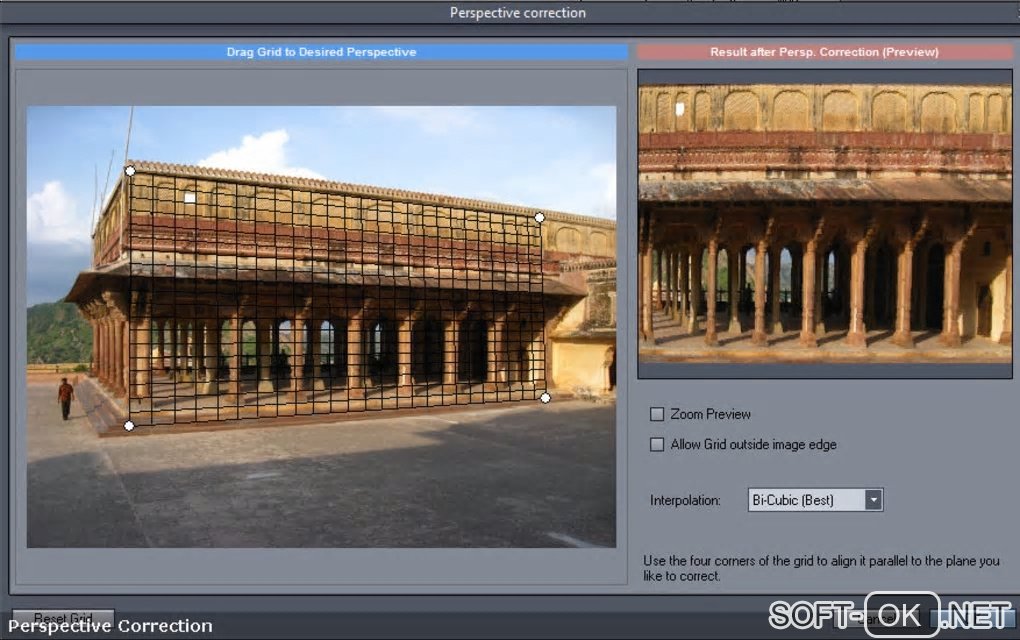The image size is (1020, 640).
Task: Click the bottom-right grid corner handle
Action: point(545,397)
